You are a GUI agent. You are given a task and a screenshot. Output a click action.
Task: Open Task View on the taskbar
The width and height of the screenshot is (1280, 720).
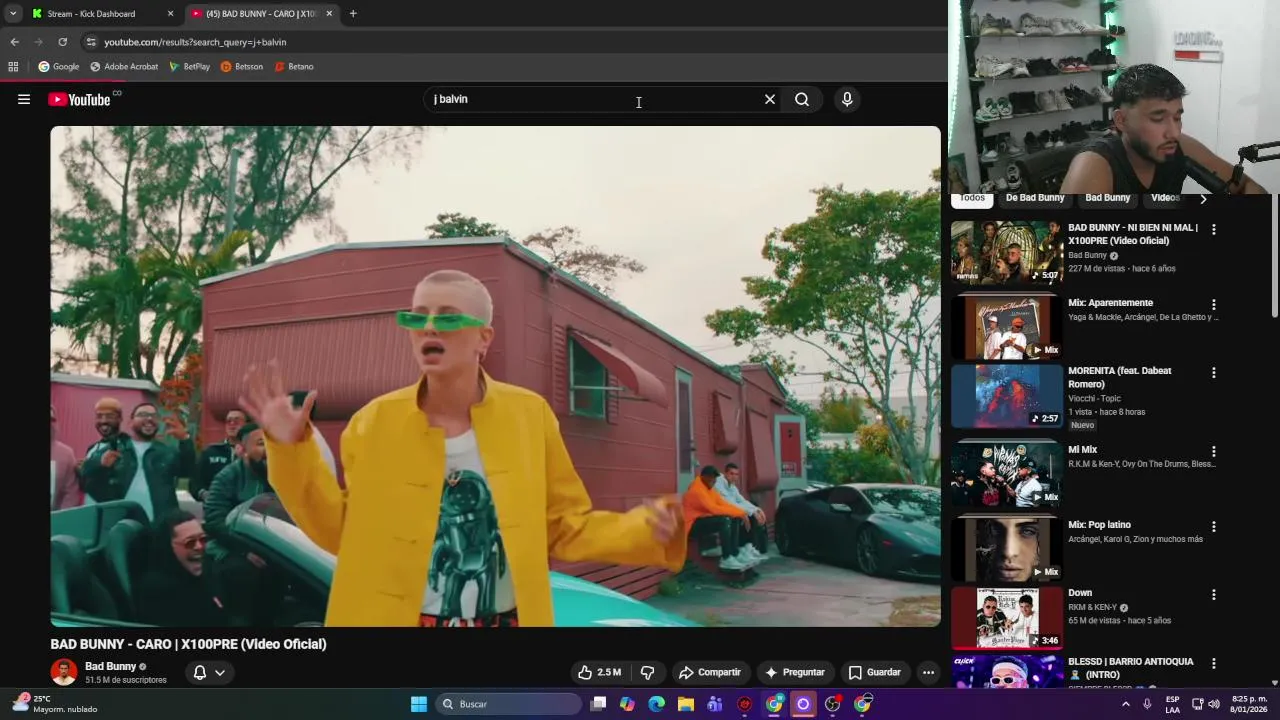point(598,704)
